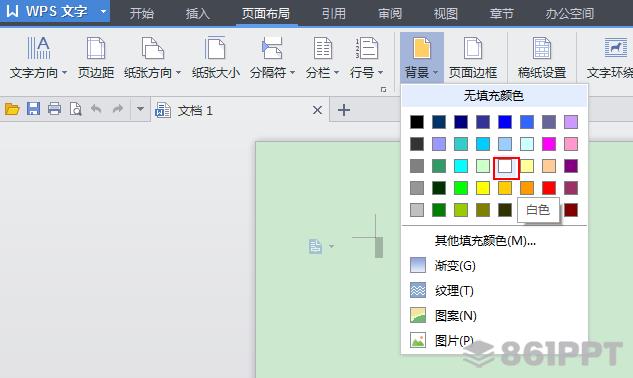Click the print preview icon
The height and width of the screenshot is (378, 633).
tap(75, 109)
